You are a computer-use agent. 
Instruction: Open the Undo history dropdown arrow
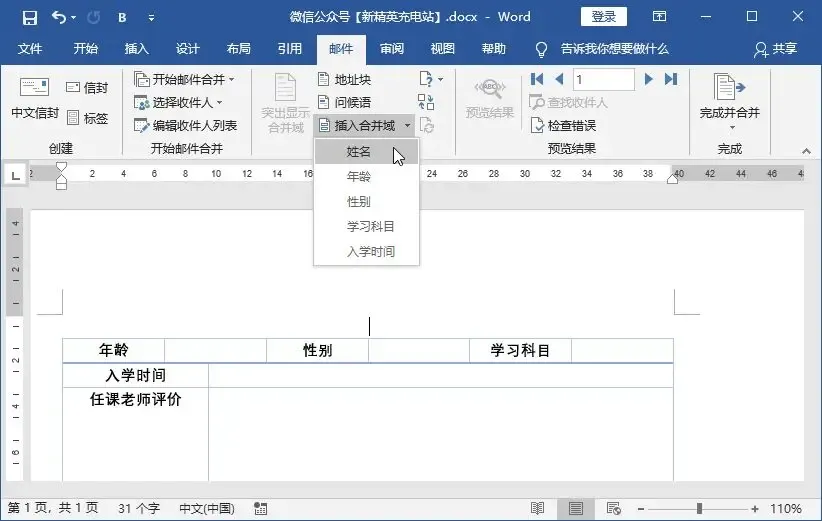pos(73,18)
